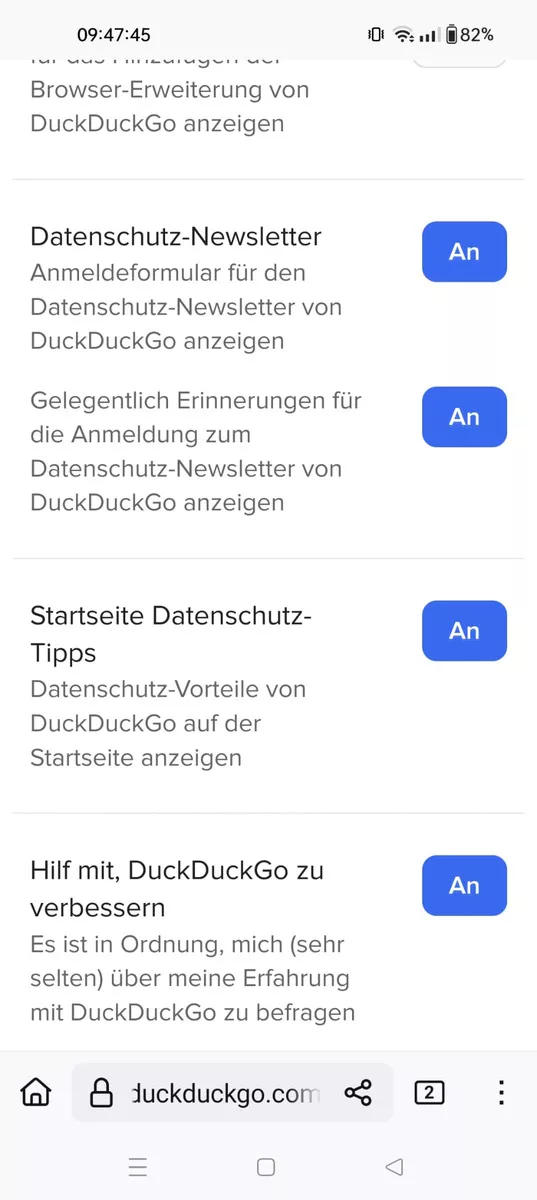Viewport: 537px width, 1200px height.
Task: Toggle Startseite Datenschutz-Tipps setting
Action: point(464,631)
